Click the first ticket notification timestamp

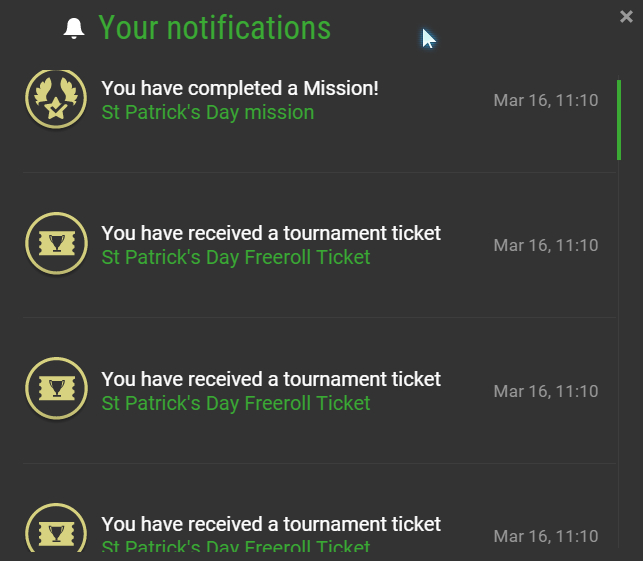tap(546, 245)
